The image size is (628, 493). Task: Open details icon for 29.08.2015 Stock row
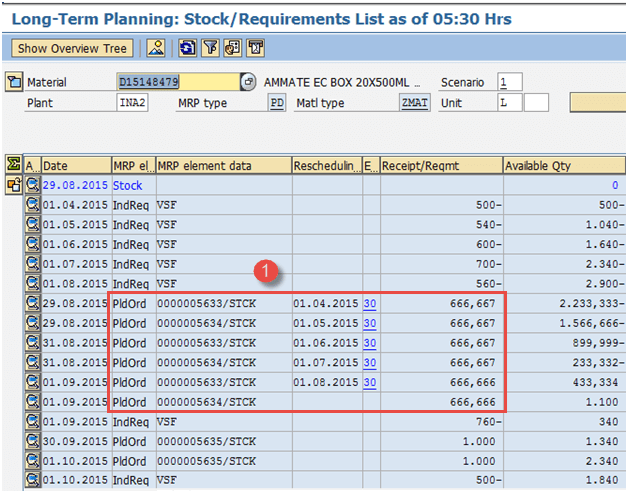click(x=33, y=185)
